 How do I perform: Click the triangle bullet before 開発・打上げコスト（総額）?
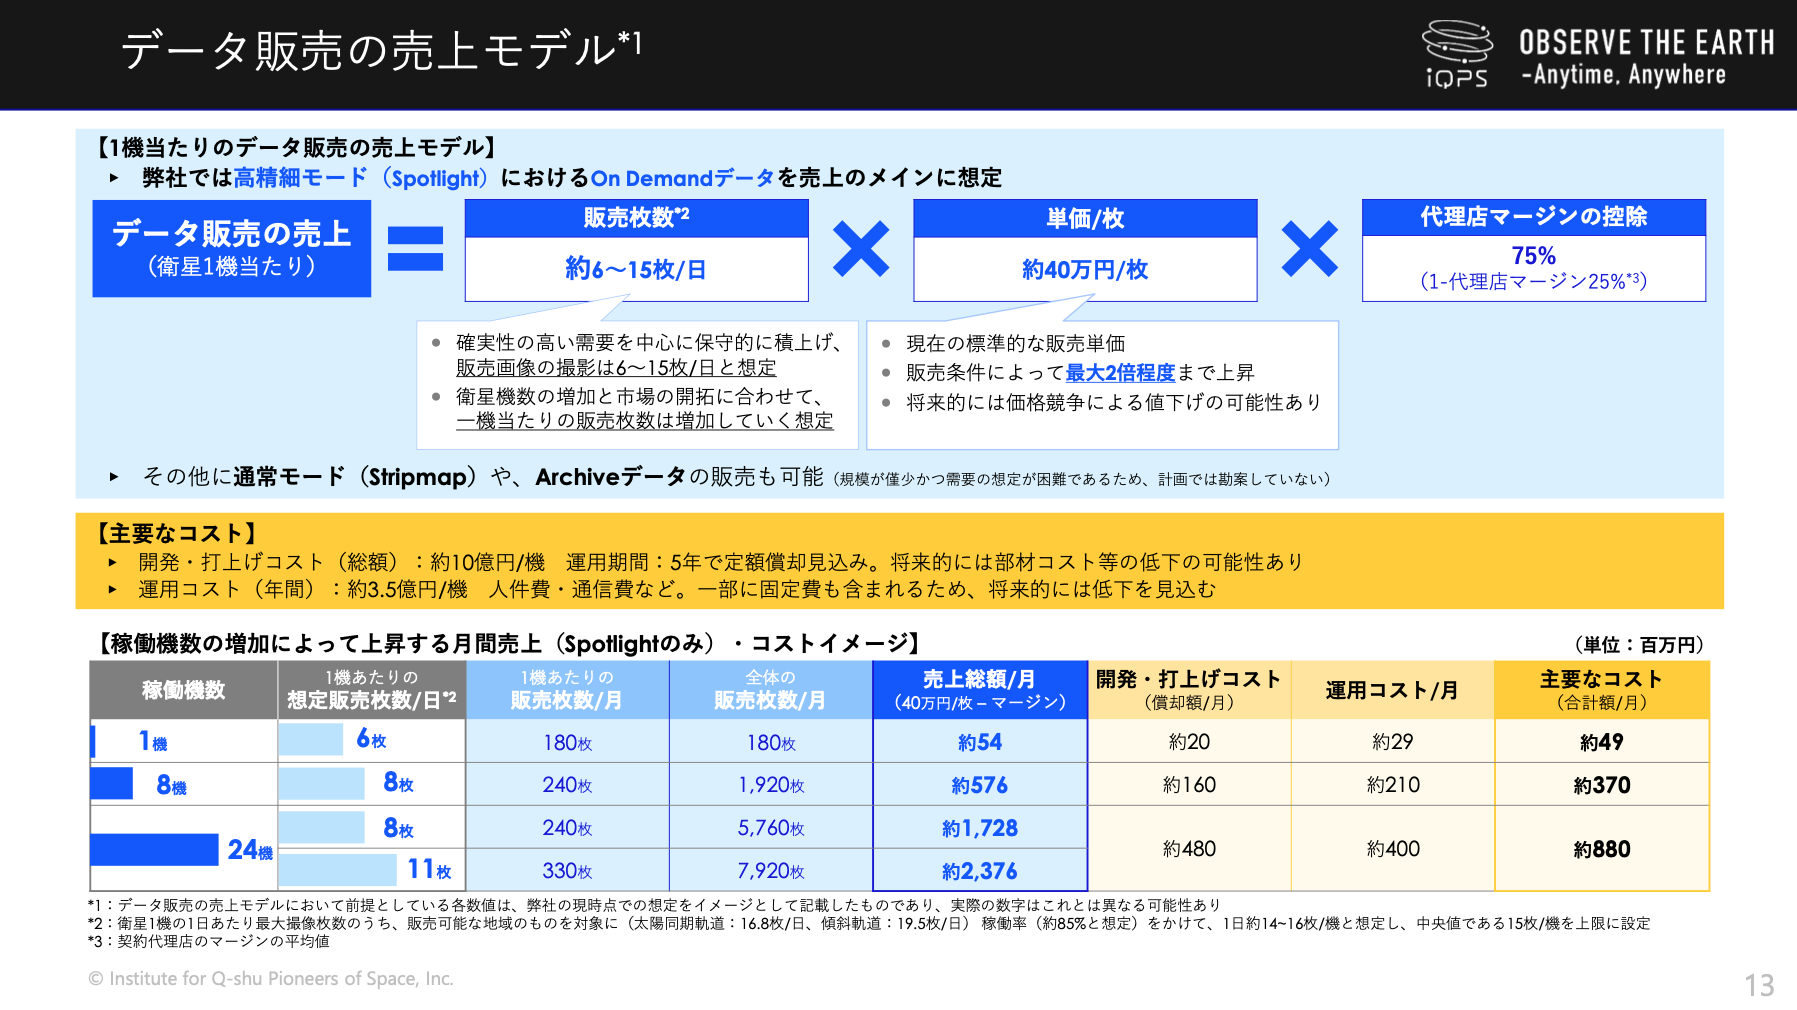113,563
